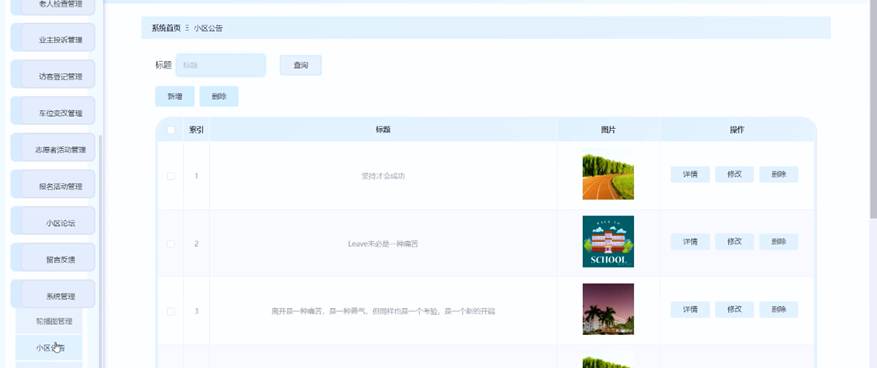Click 删除 for row 1
Image resolution: width=877 pixels, height=368 pixels.
779,174
